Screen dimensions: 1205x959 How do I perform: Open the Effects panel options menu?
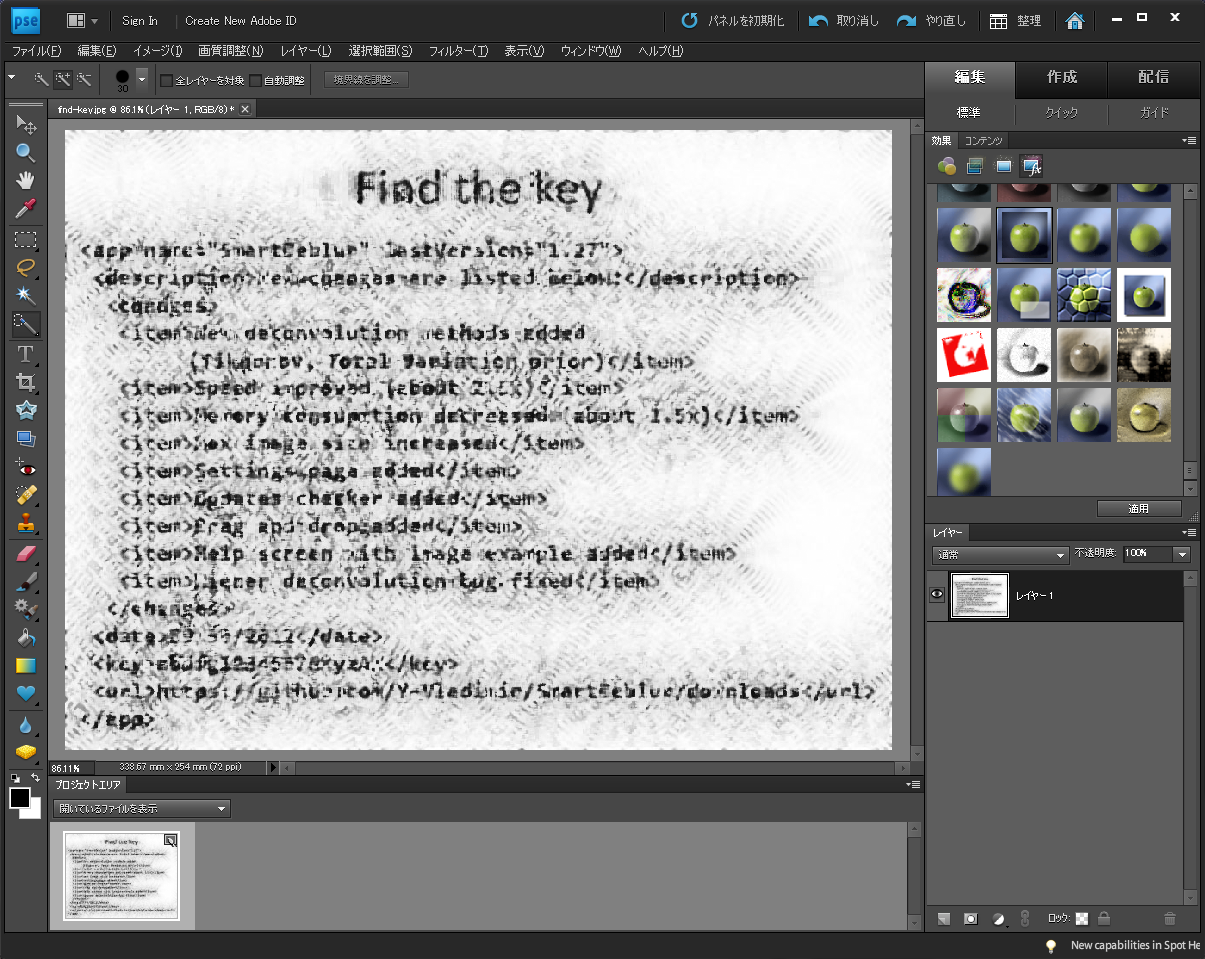click(x=1189, y=141)
